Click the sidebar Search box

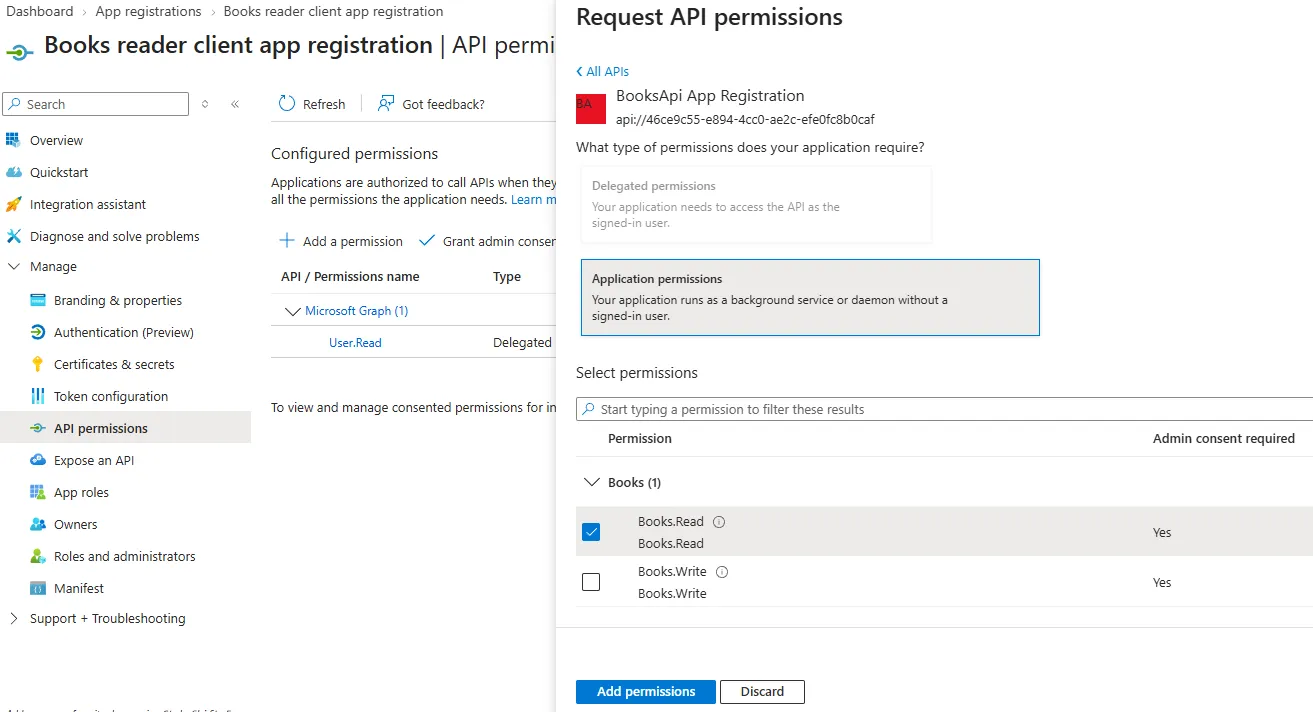95,104
